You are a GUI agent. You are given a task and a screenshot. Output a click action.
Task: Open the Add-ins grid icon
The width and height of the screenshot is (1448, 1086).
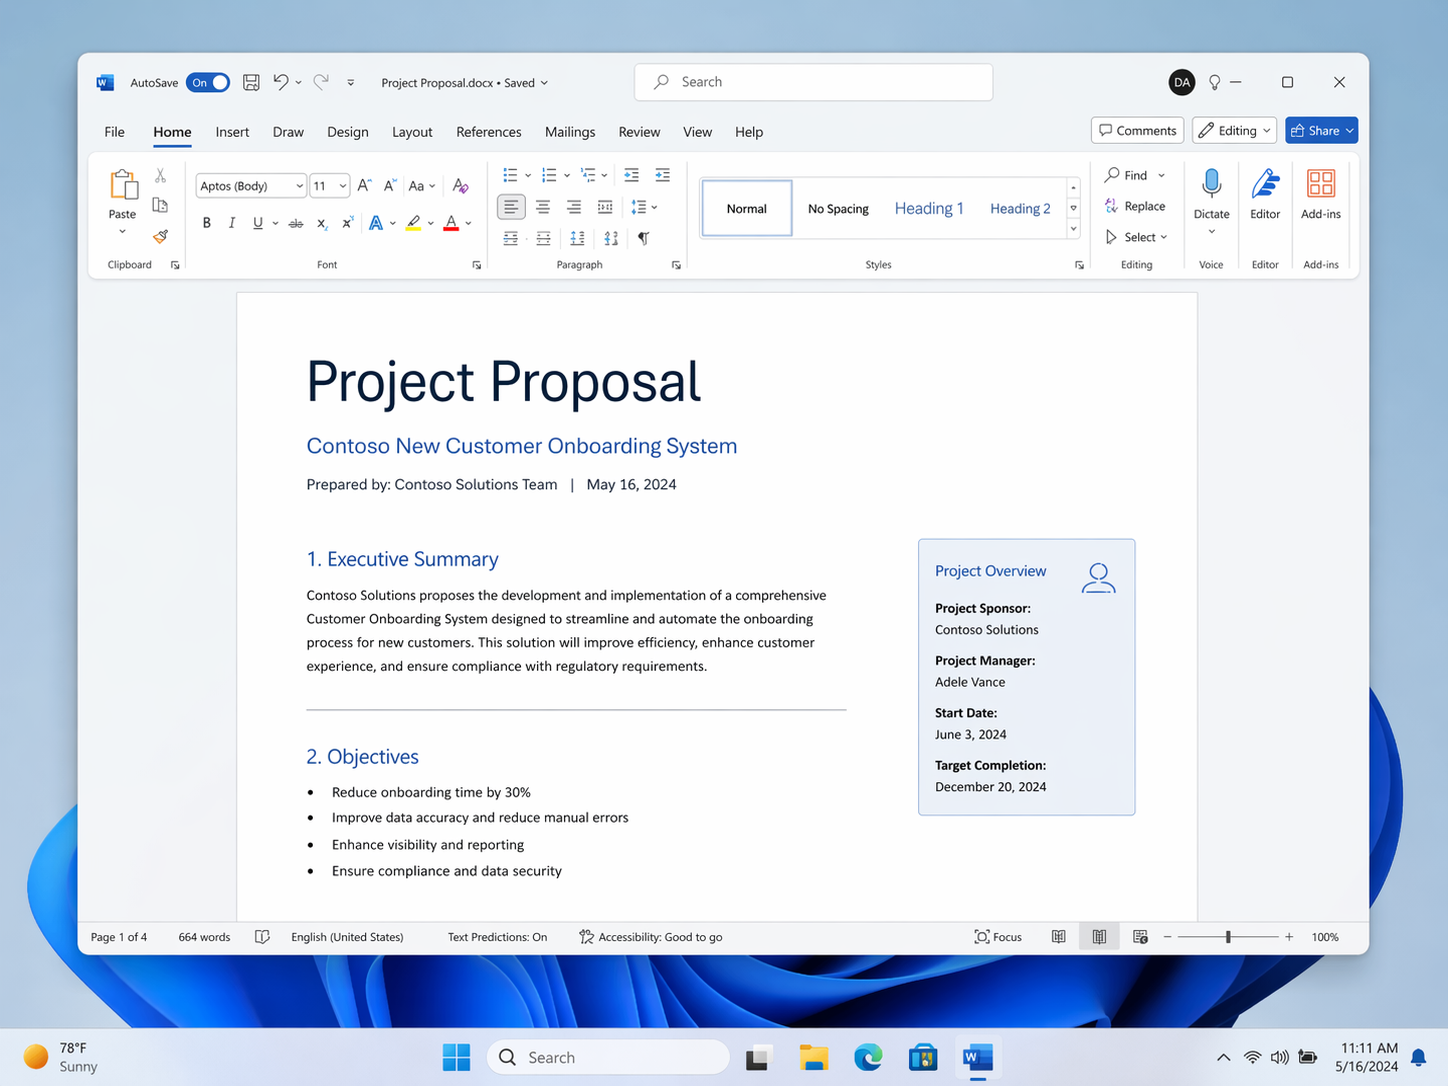[x=1321, y=184]
